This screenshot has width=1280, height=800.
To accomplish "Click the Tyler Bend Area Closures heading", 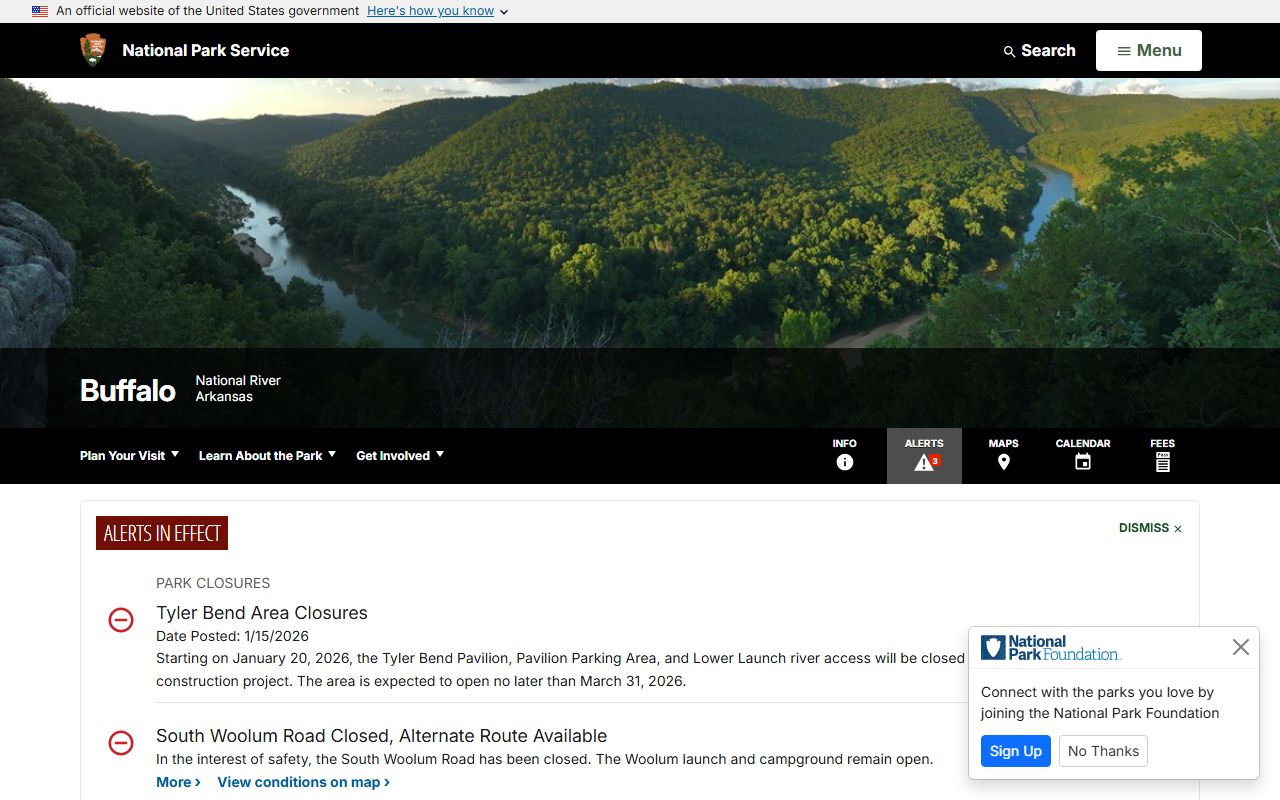I will coord(262,613).
